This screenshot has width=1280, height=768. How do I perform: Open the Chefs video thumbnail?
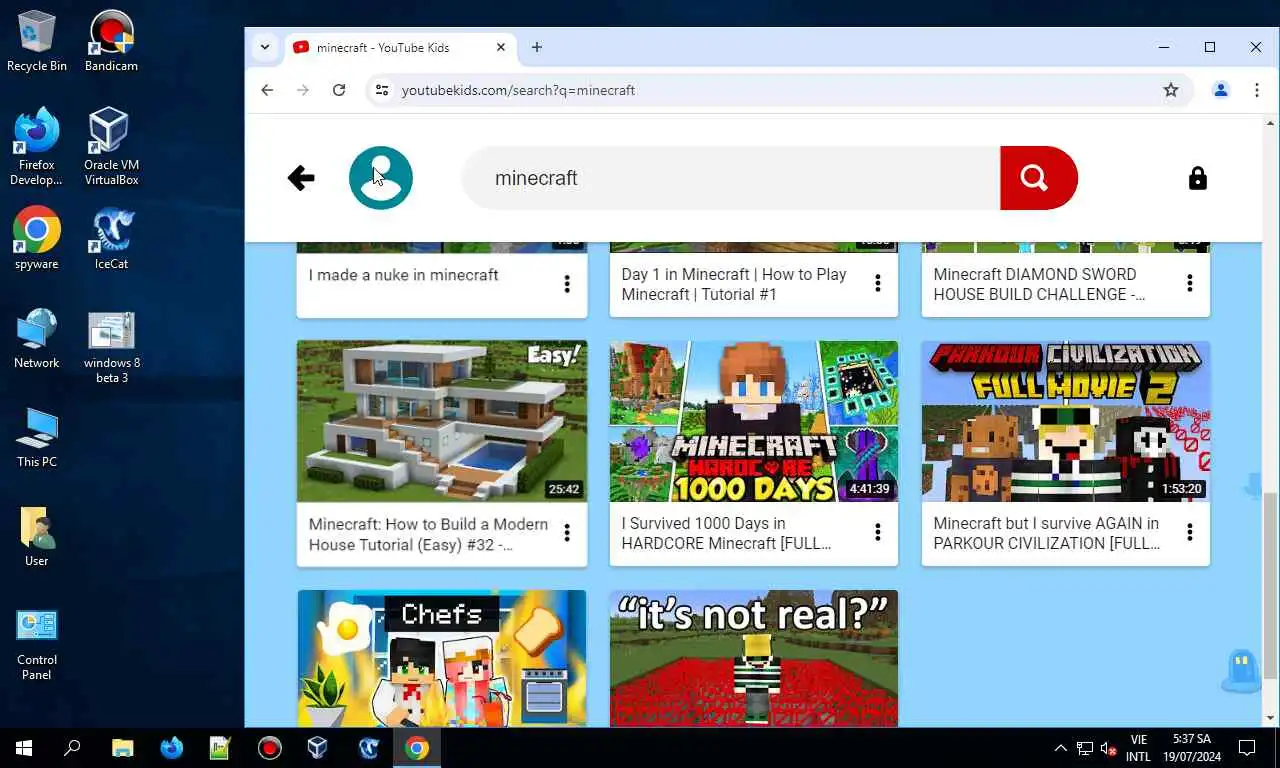pyautogui.click(x=442, y=658)
